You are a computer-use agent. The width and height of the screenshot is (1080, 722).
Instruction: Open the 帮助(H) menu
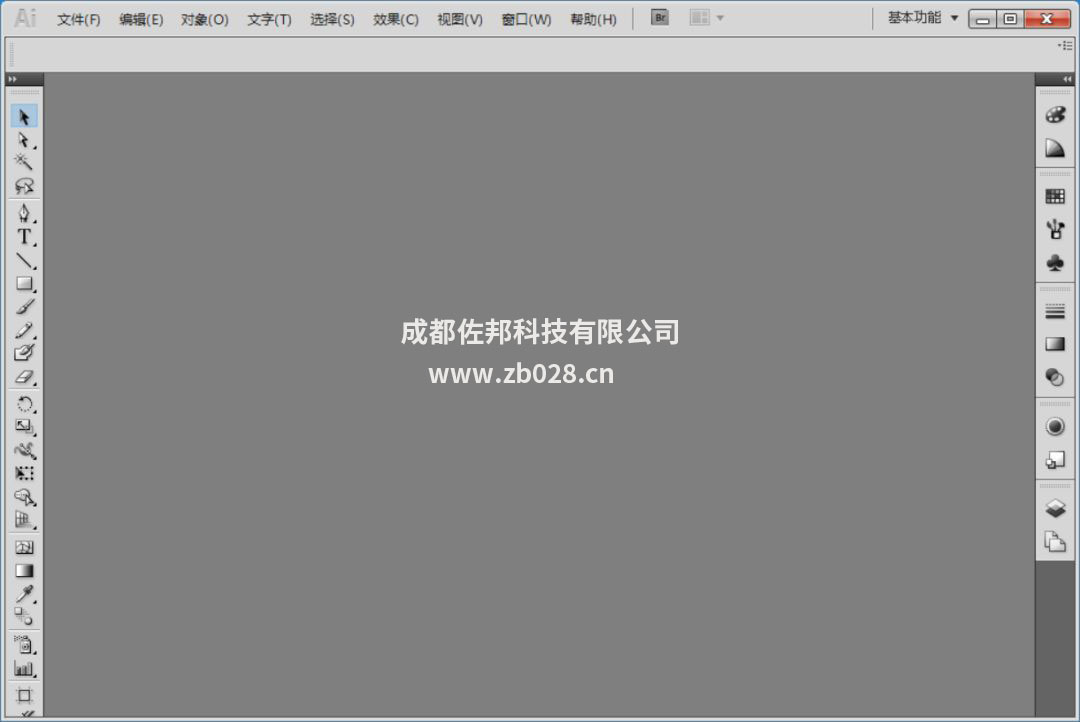pos(593,19)
